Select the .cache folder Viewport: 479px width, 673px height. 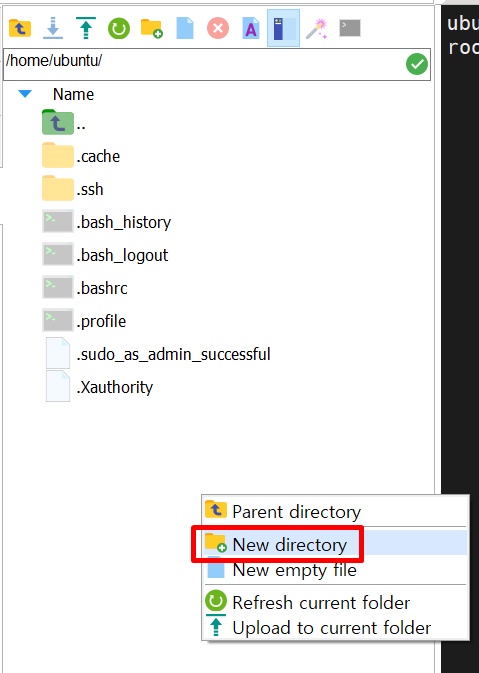[x=81, y=156]
